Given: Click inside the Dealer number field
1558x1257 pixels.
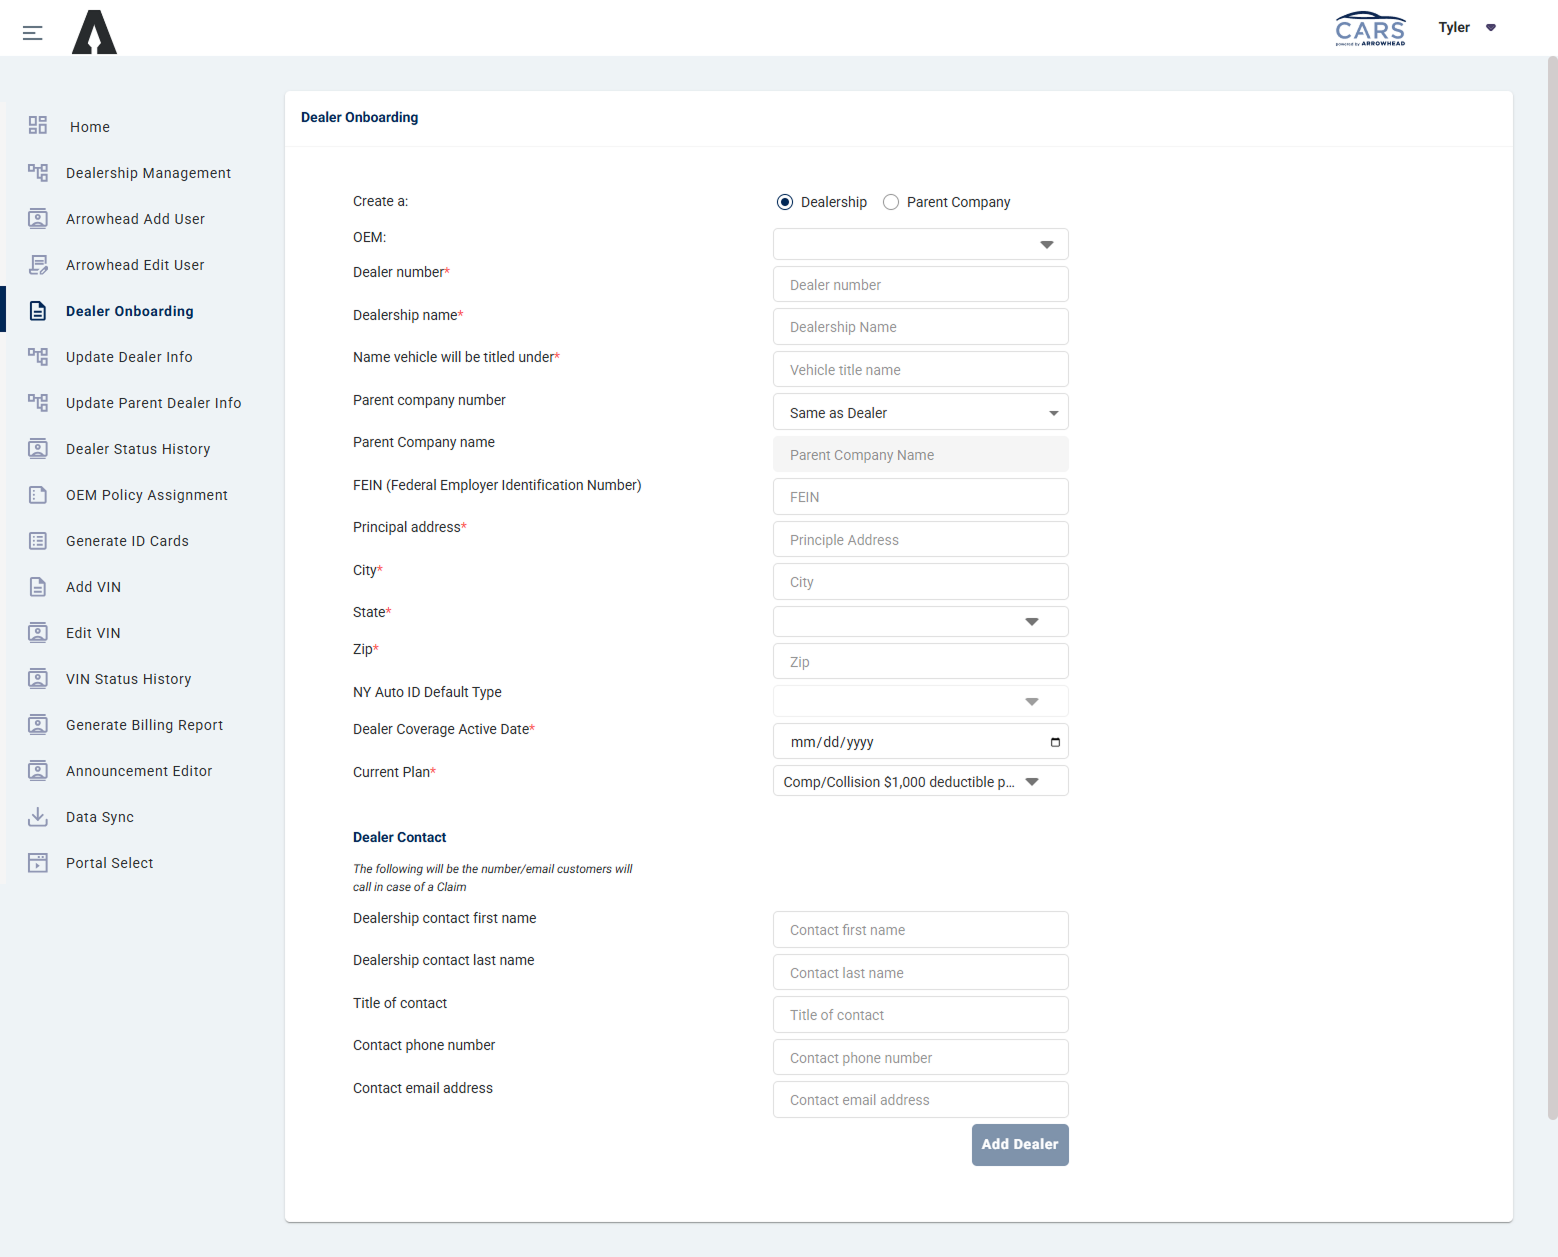Looking at the screenshot, I should click(919, 284).
